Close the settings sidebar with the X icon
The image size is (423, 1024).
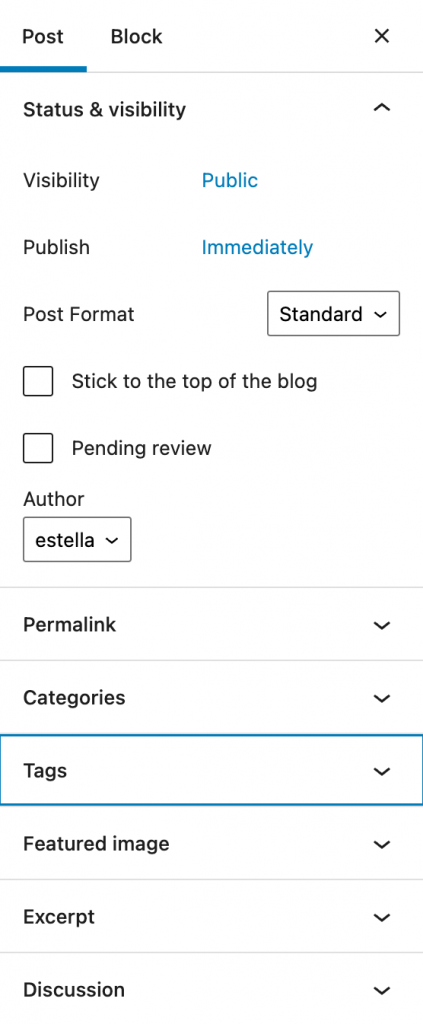381,36
